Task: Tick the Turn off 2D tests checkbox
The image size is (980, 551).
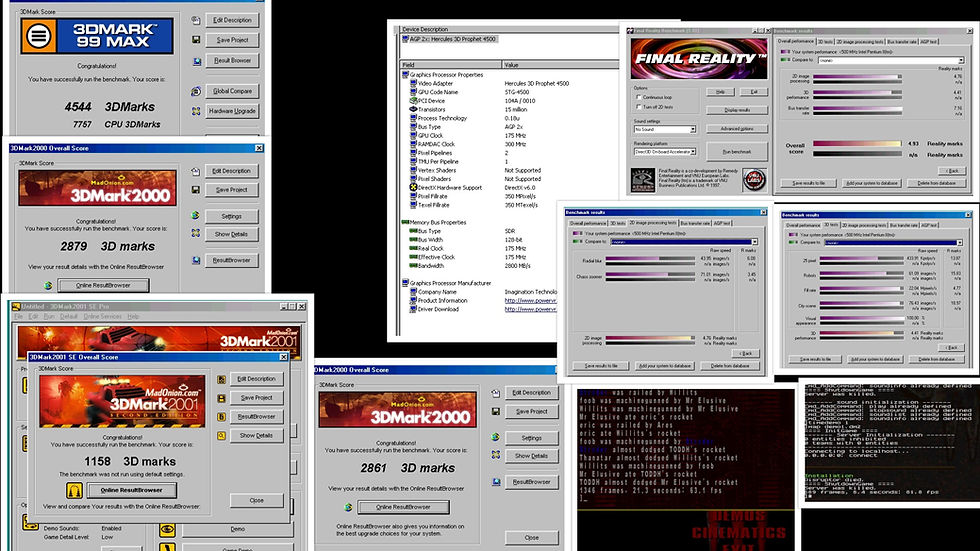Action: point(638,107)
